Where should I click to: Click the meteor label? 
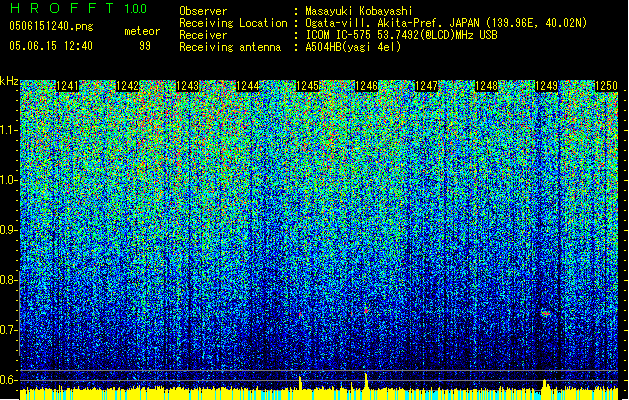point(142,31)
